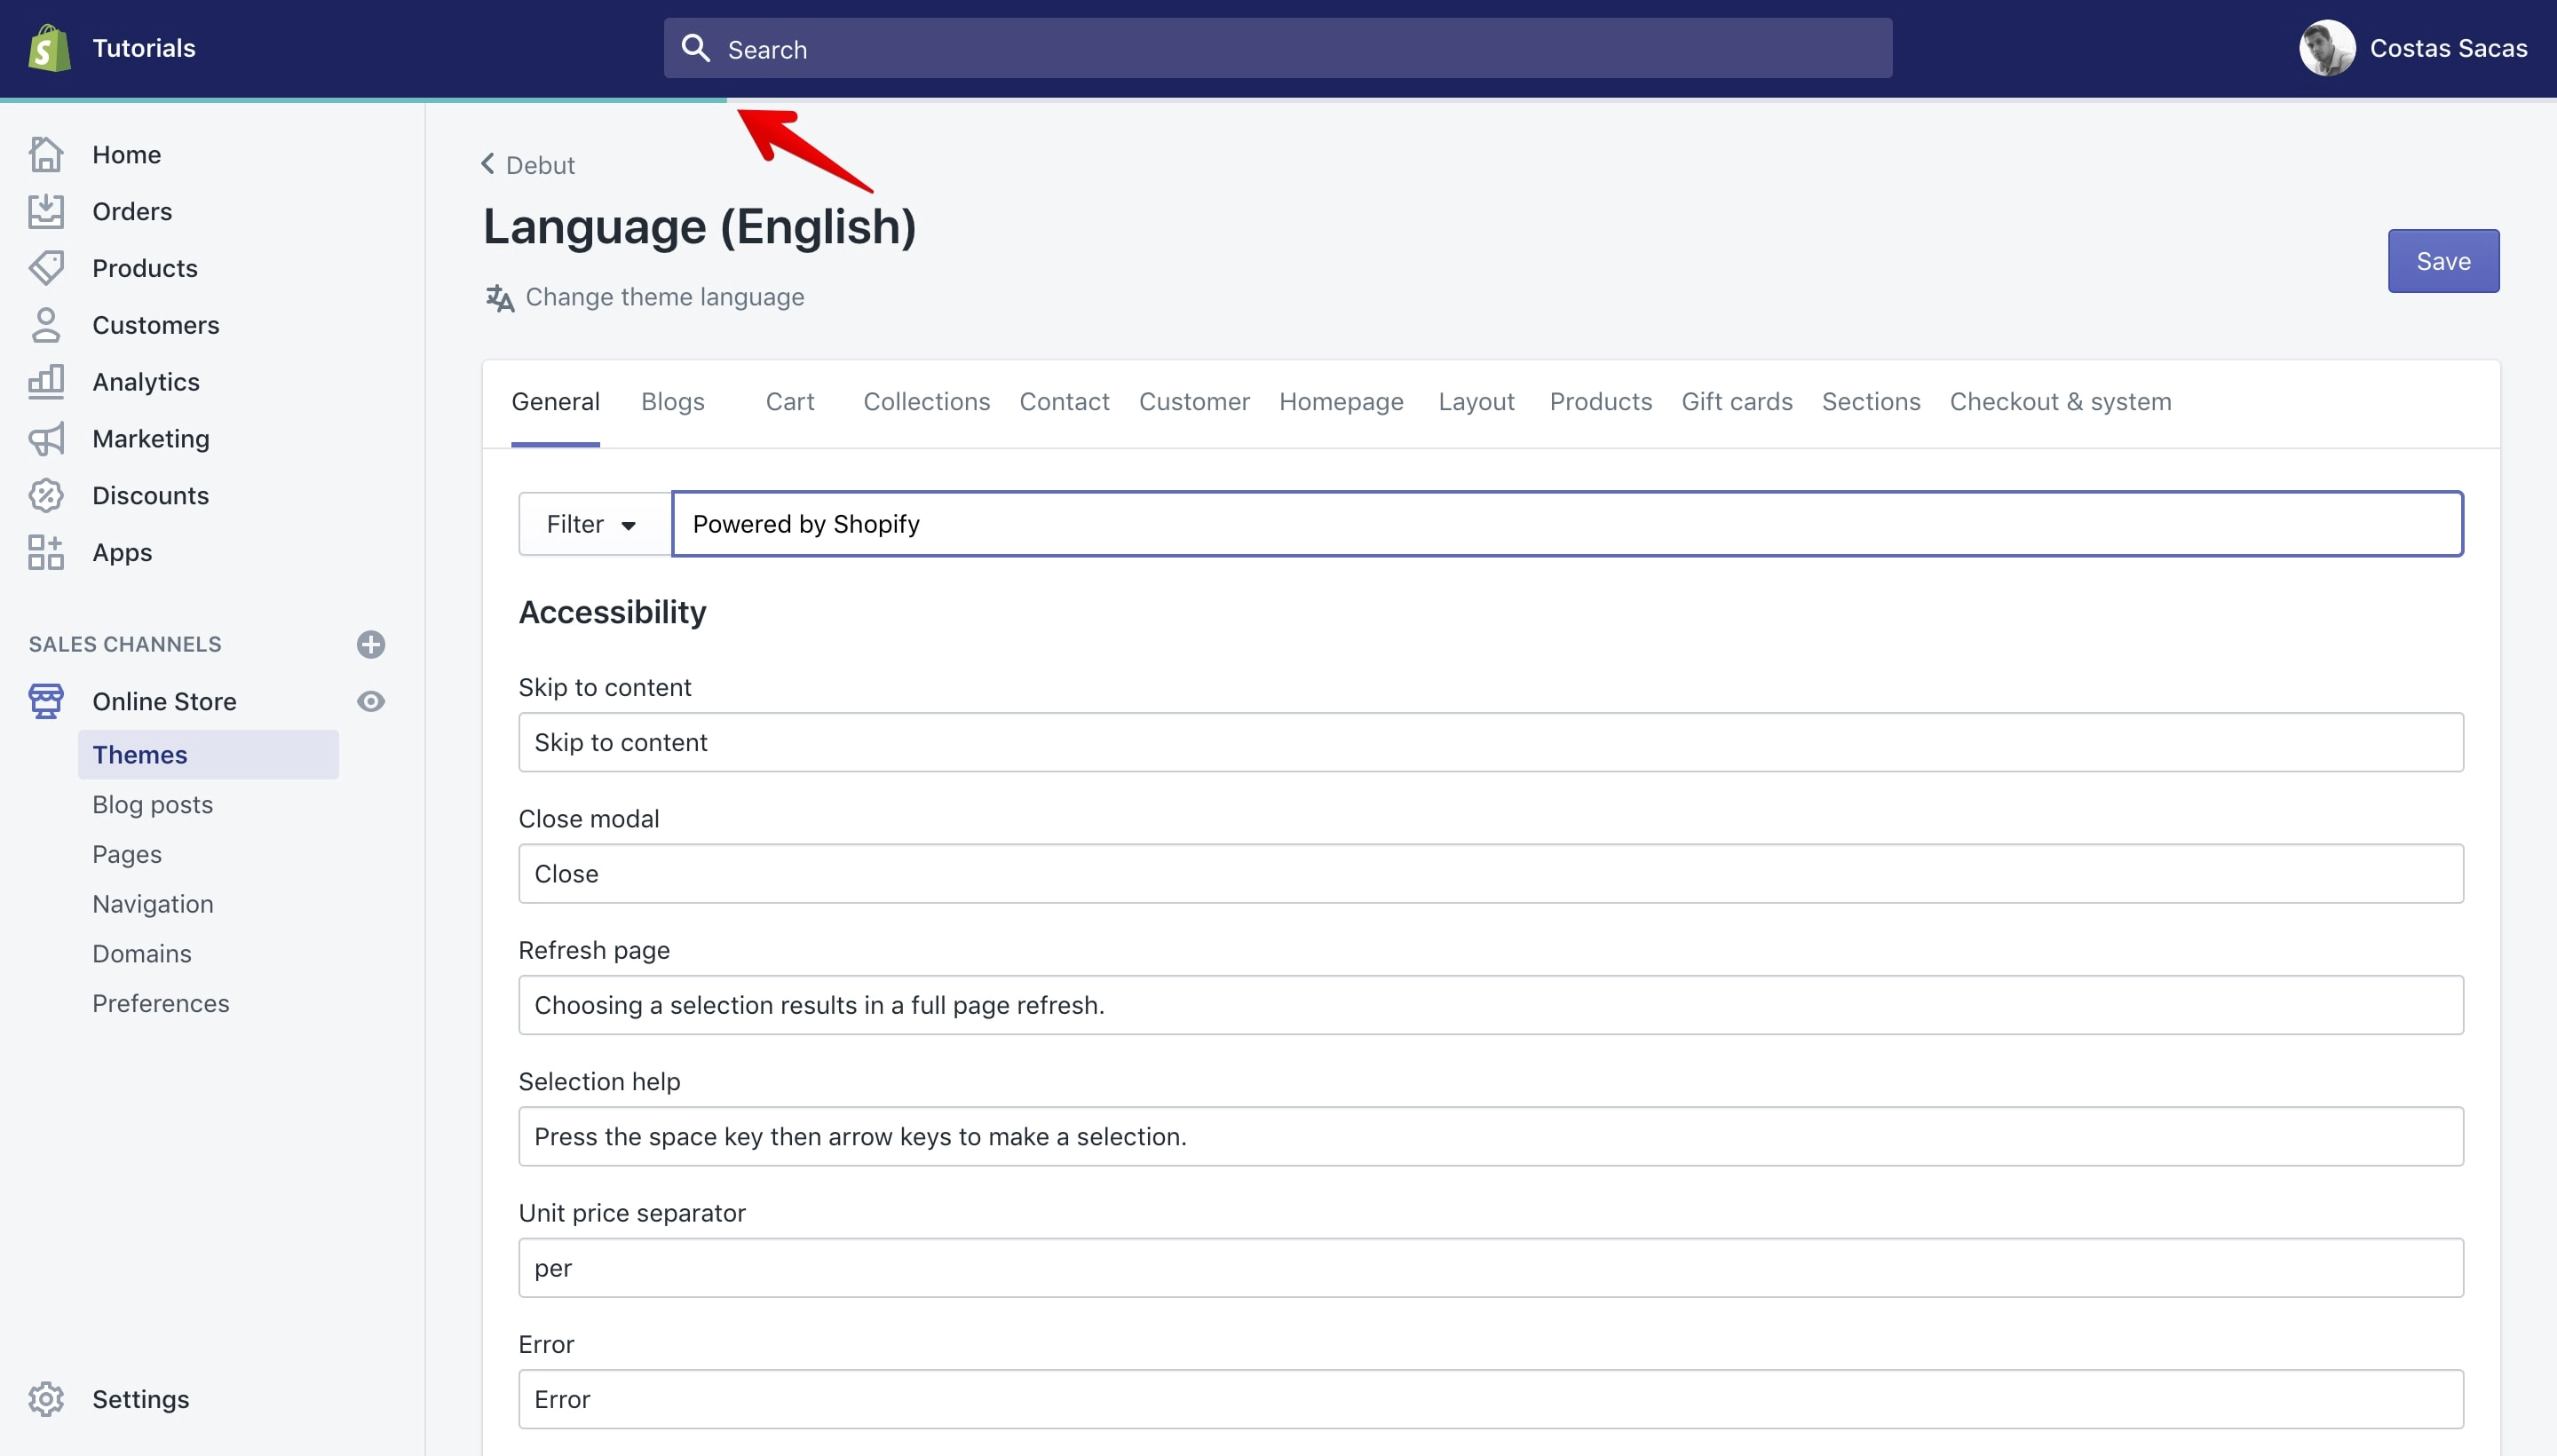Viewport: 2557px width, 1456px height.
Task: Open Products in the sidebar
Action: (145, 268)
